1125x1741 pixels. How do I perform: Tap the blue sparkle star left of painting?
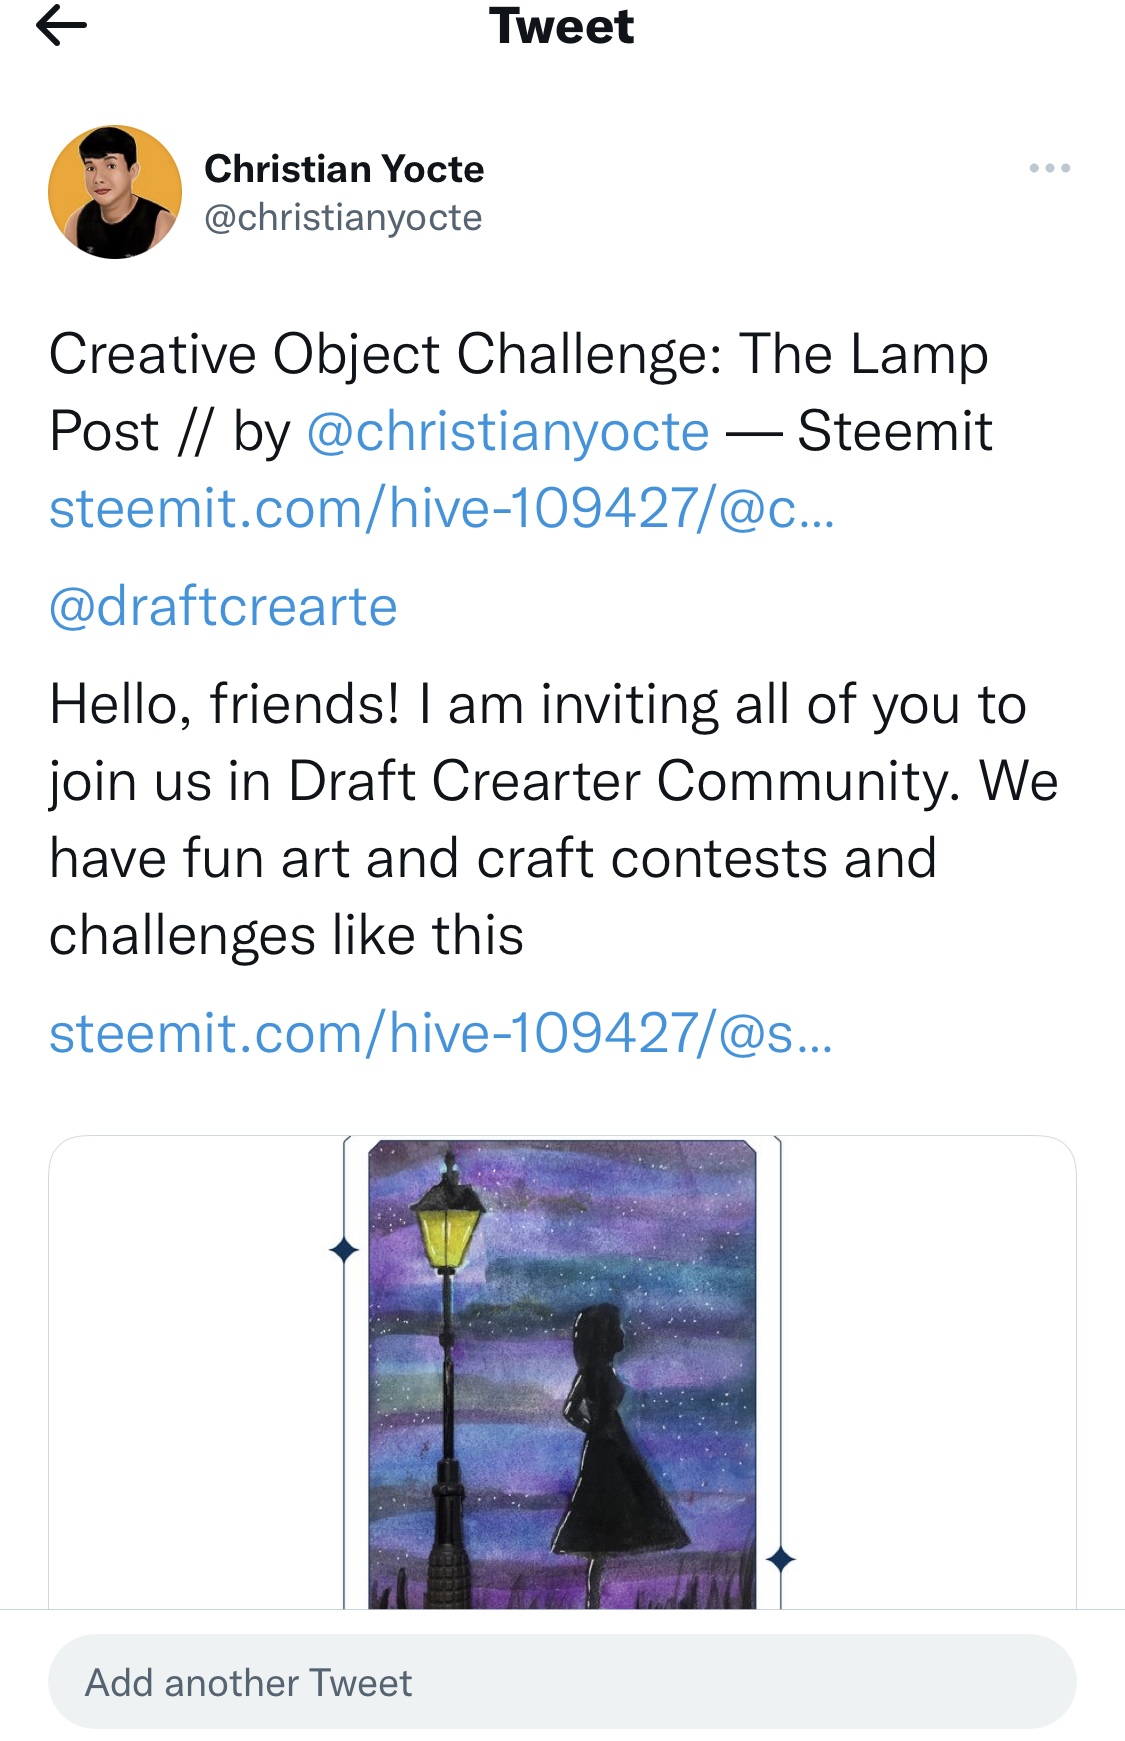(344, 1249)
